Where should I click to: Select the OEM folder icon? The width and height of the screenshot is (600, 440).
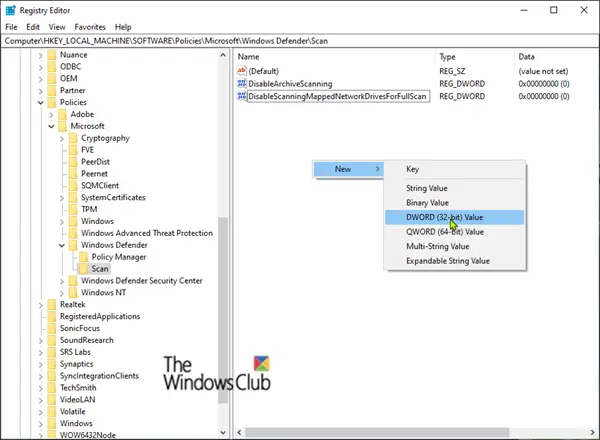pos(52,78)
